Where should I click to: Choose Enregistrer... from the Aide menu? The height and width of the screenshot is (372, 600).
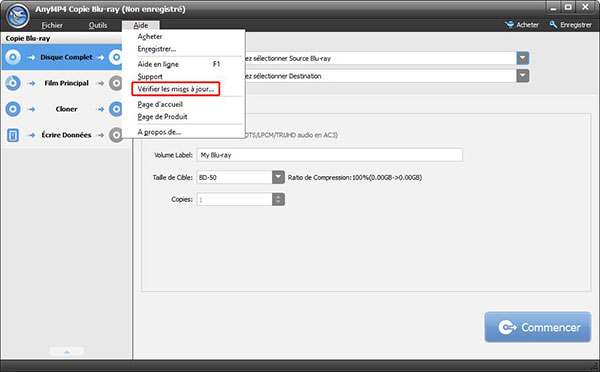point(157,49)
